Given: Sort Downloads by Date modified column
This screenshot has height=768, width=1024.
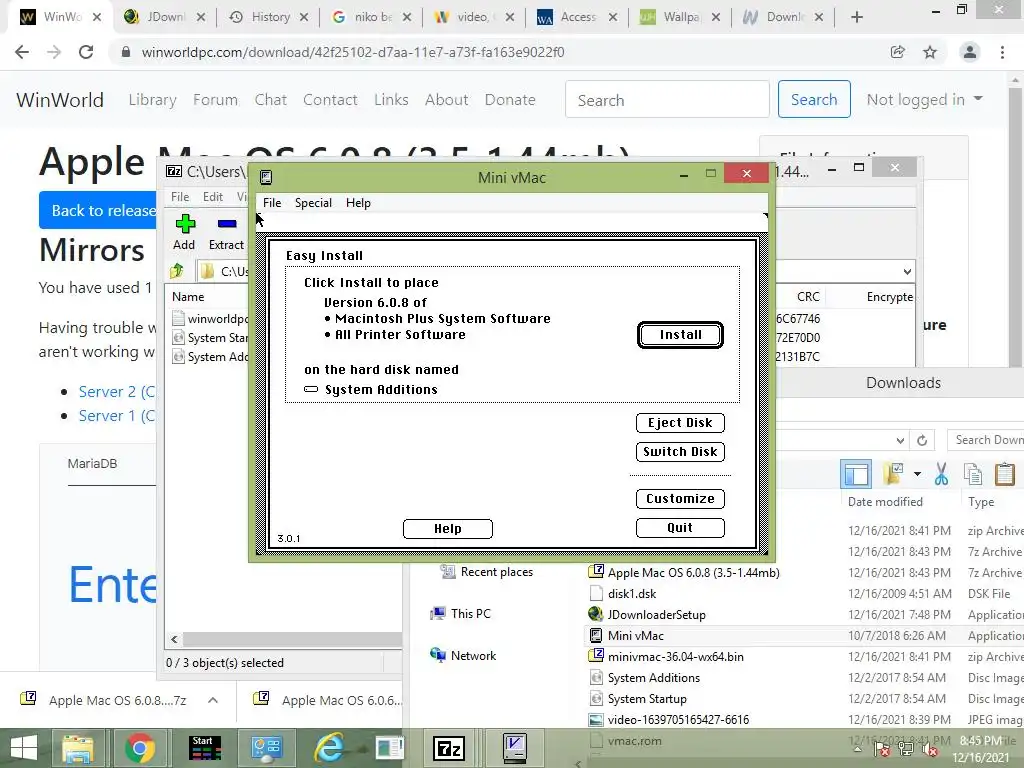Looking at the screenshot, I should point(885,502).
